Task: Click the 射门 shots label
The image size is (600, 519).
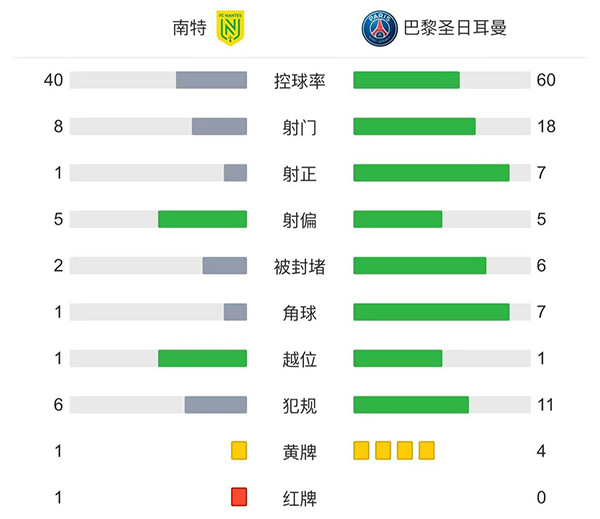Action: 300,127
